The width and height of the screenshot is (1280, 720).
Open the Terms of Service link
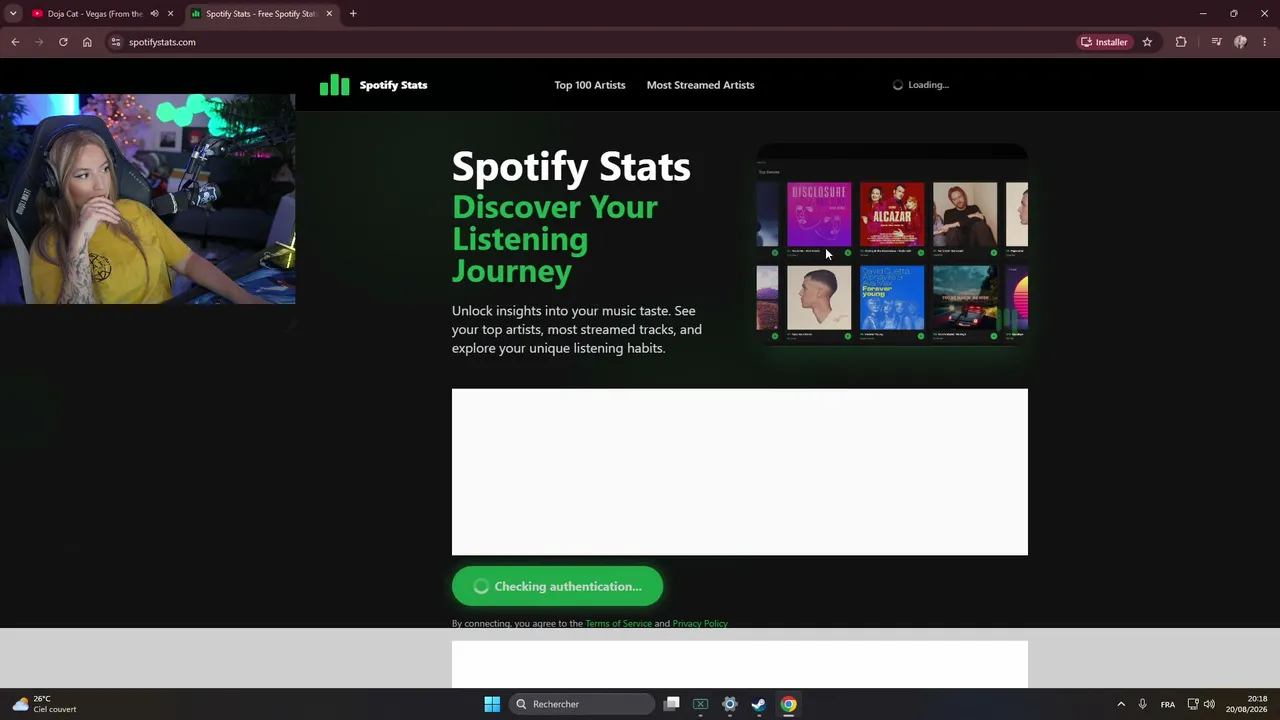point(618,624)
